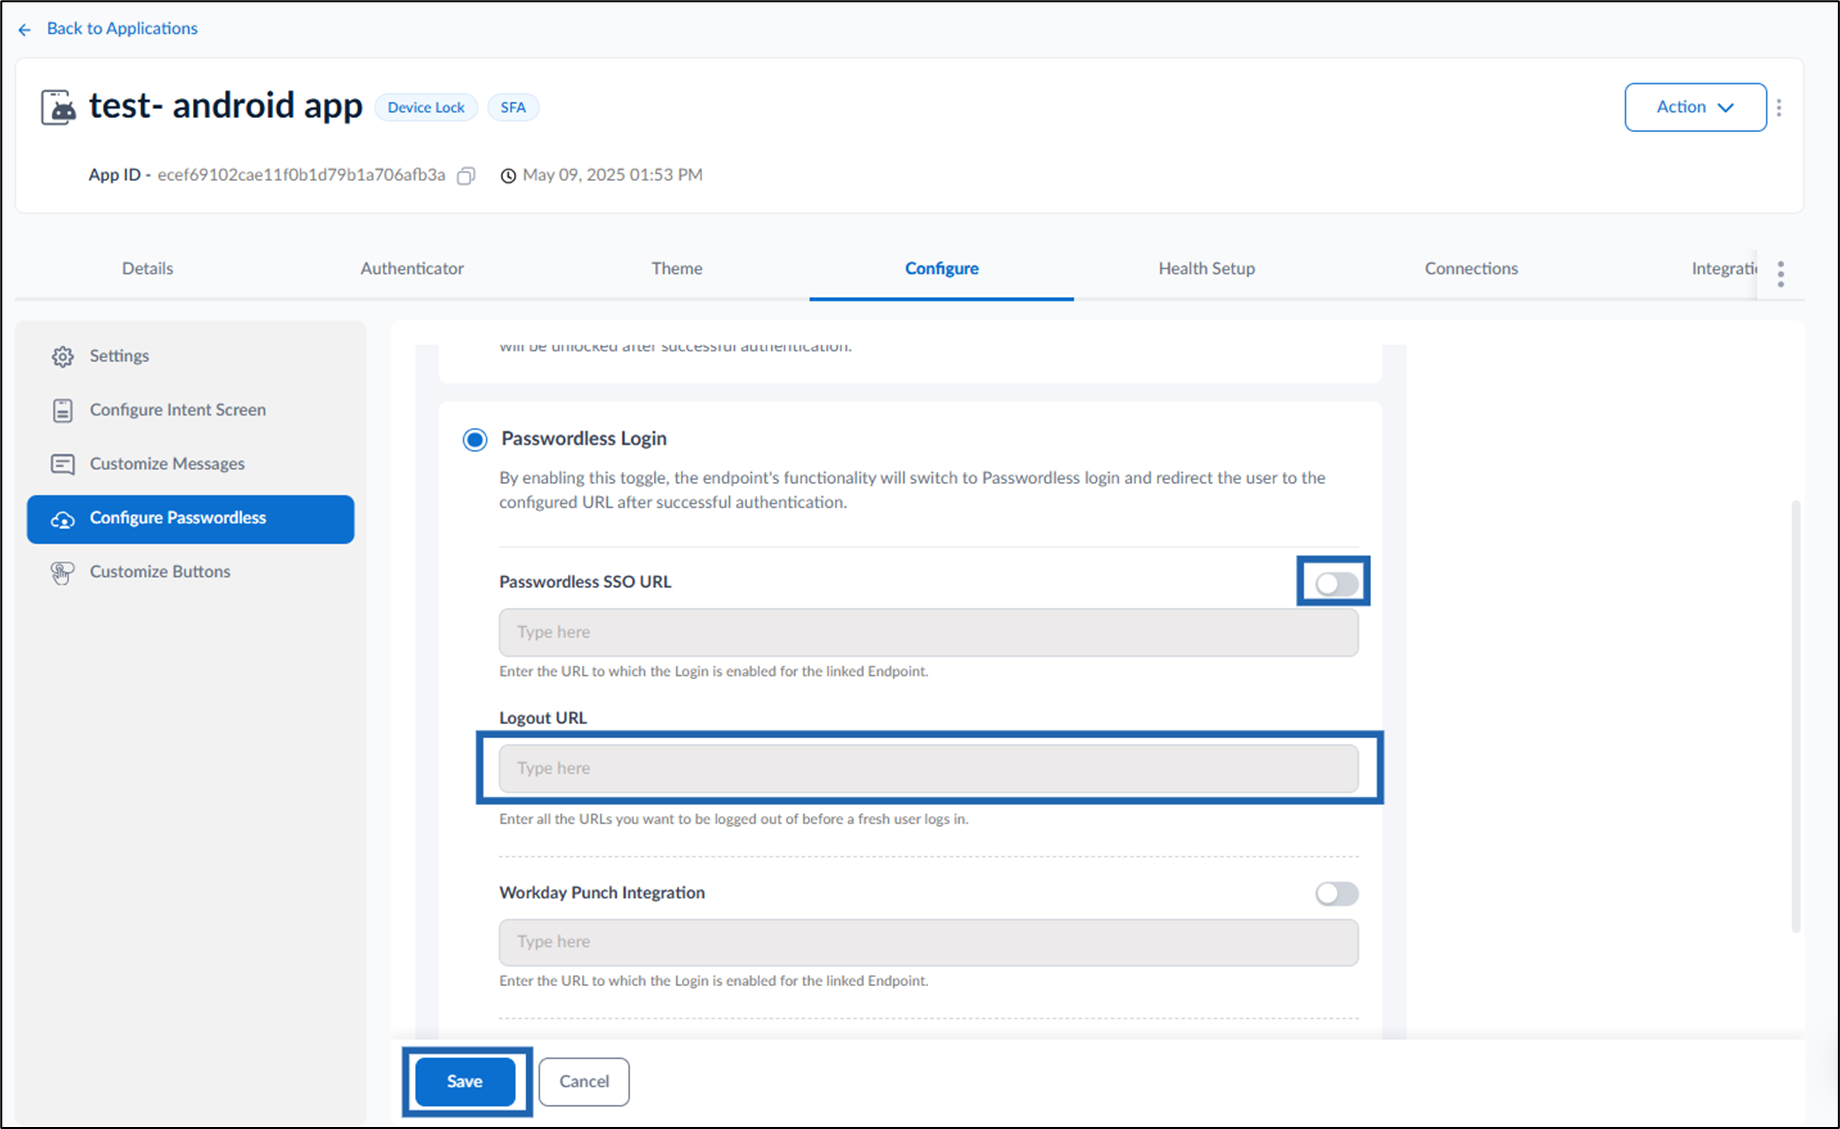Click the android app icon beside title

coord(58,107)
